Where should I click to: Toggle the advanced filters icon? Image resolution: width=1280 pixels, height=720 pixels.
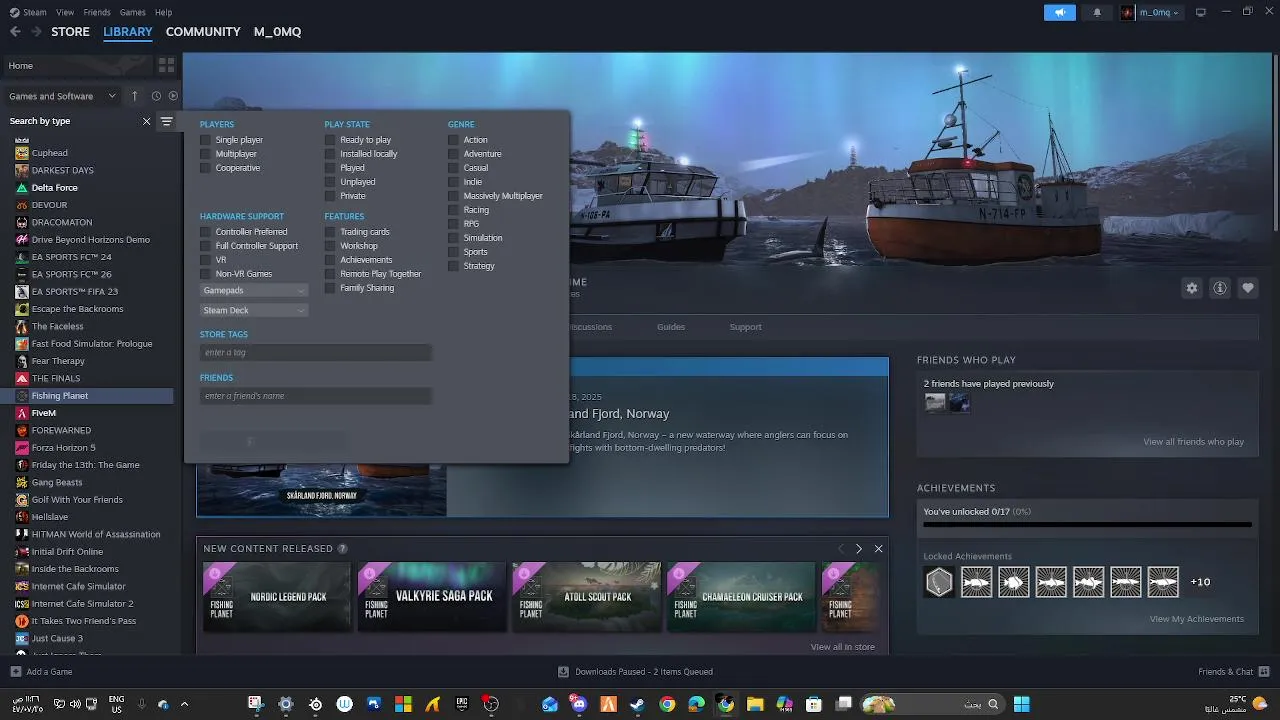tap(166, 121)
